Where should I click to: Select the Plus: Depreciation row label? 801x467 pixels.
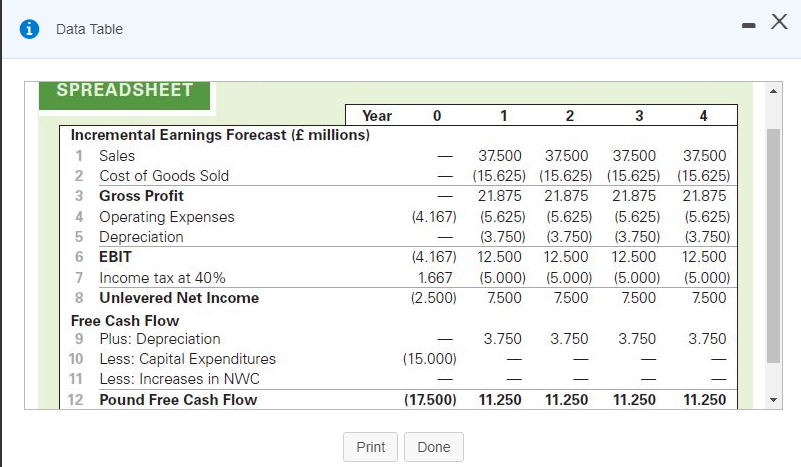coord(160,339)
